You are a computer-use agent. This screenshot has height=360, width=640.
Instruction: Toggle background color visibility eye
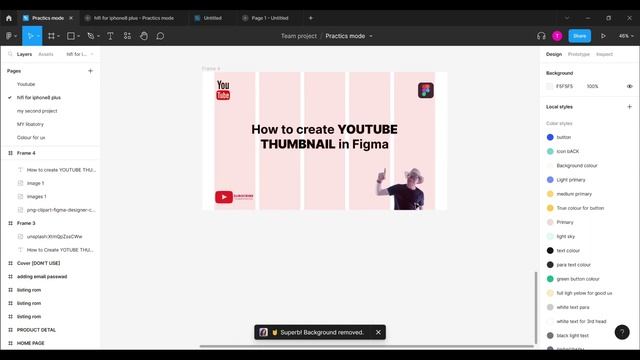[629, 86]
